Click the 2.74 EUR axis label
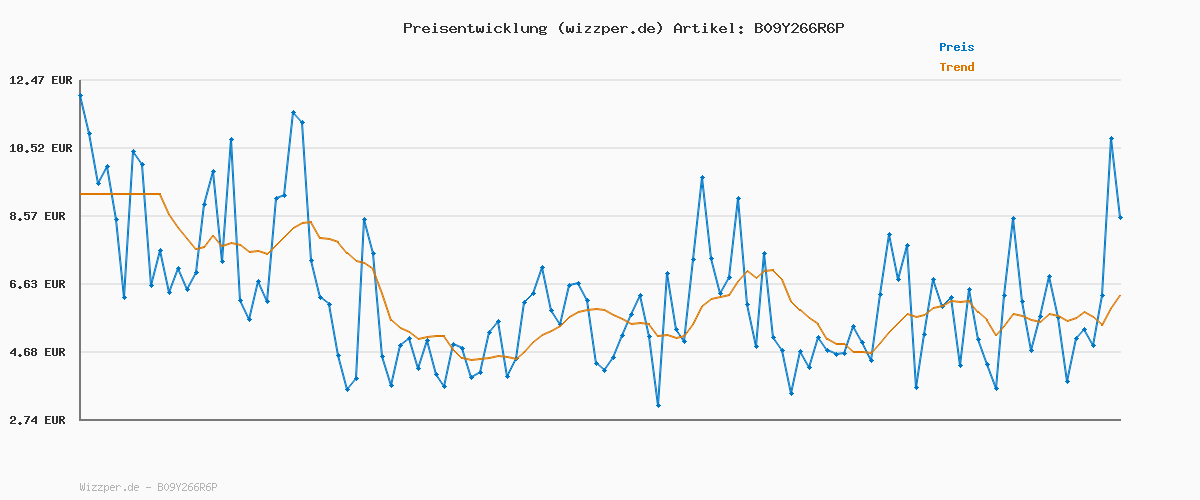Image resolution: width=1200 pixels, height=500 pixels. 40,420
